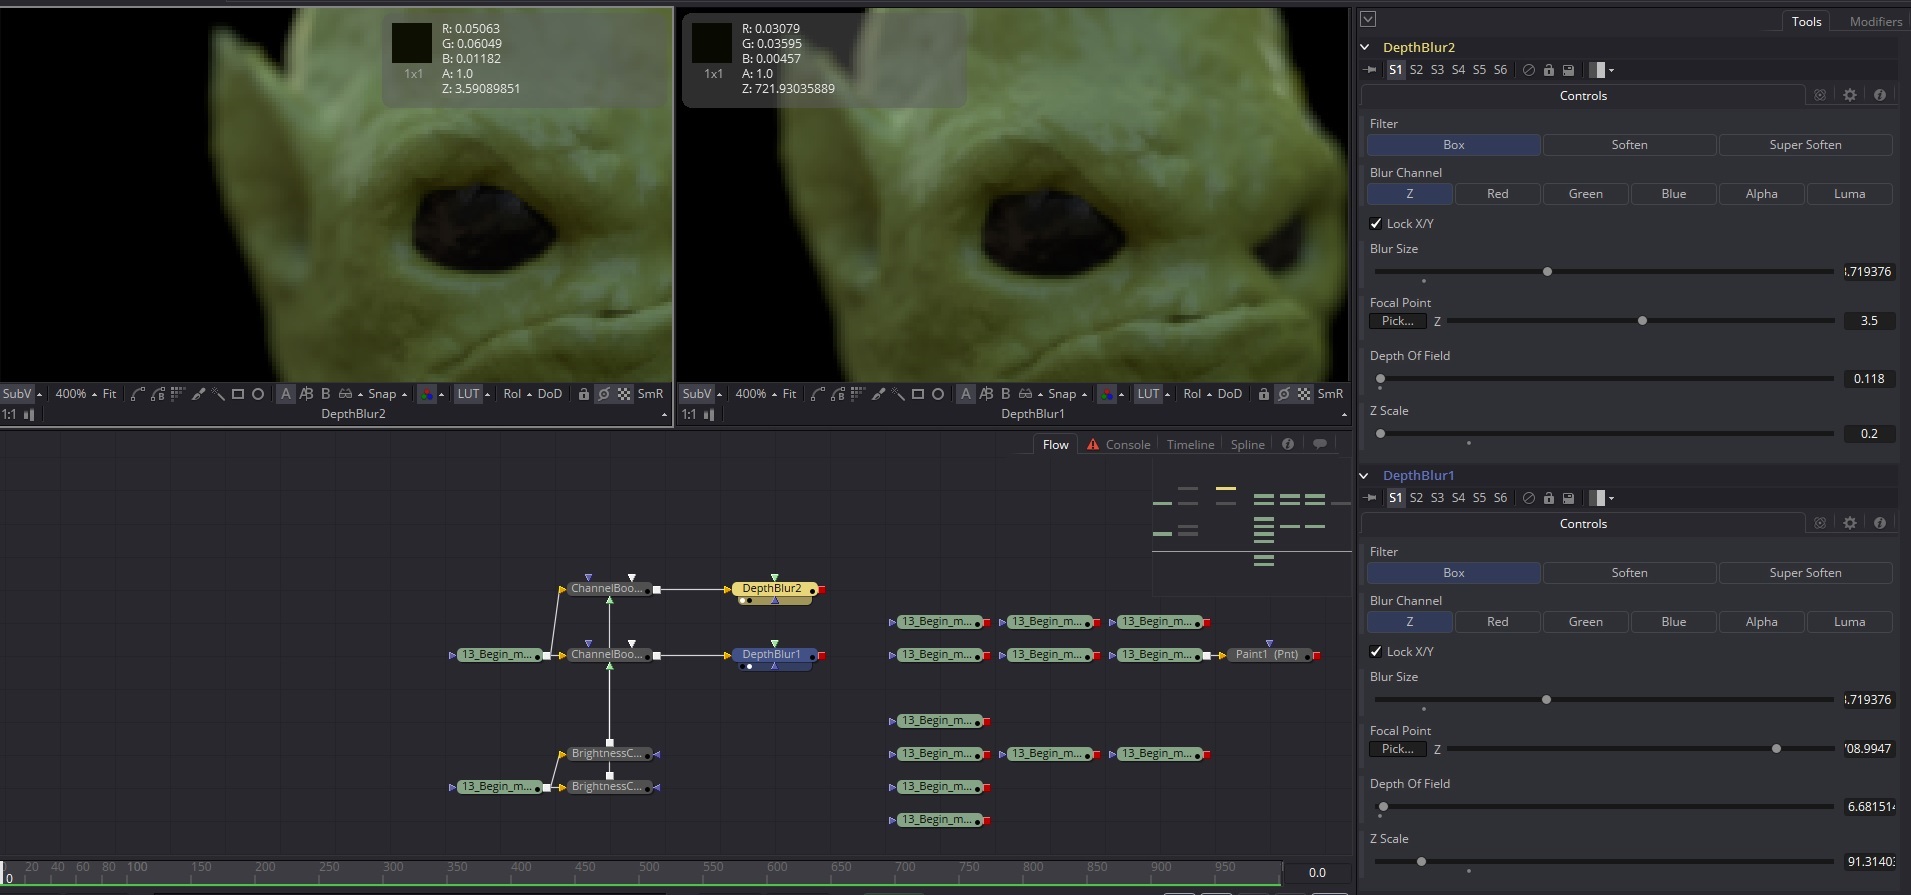Screen dimensions: 1911x895
Task: Open the Console tab
Action: [1119, 445]
